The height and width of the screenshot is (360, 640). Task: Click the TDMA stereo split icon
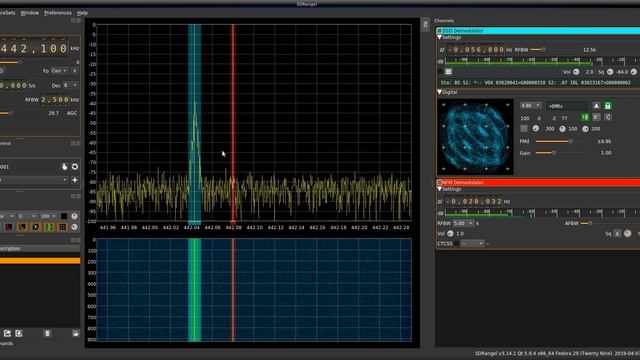pos(608,118)
